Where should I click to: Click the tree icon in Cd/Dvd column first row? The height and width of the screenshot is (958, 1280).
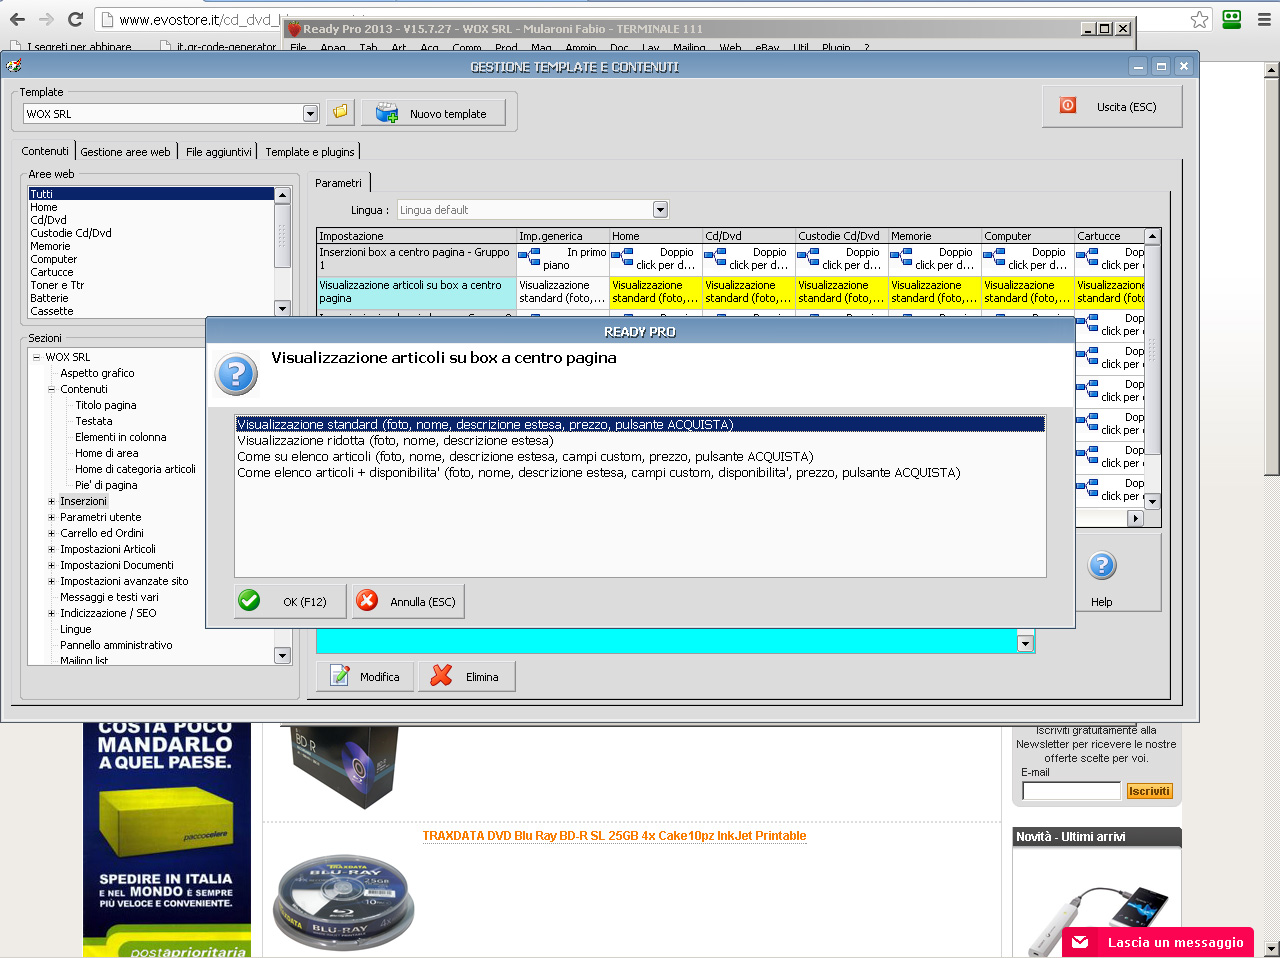point(715,258)
